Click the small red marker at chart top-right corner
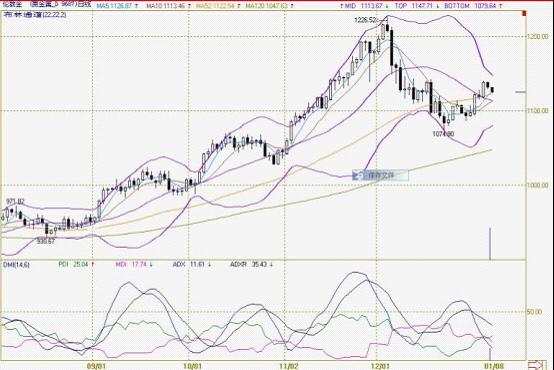Image resolution: width=554 pixels, height=370 pixels. (x=524, y=13)
